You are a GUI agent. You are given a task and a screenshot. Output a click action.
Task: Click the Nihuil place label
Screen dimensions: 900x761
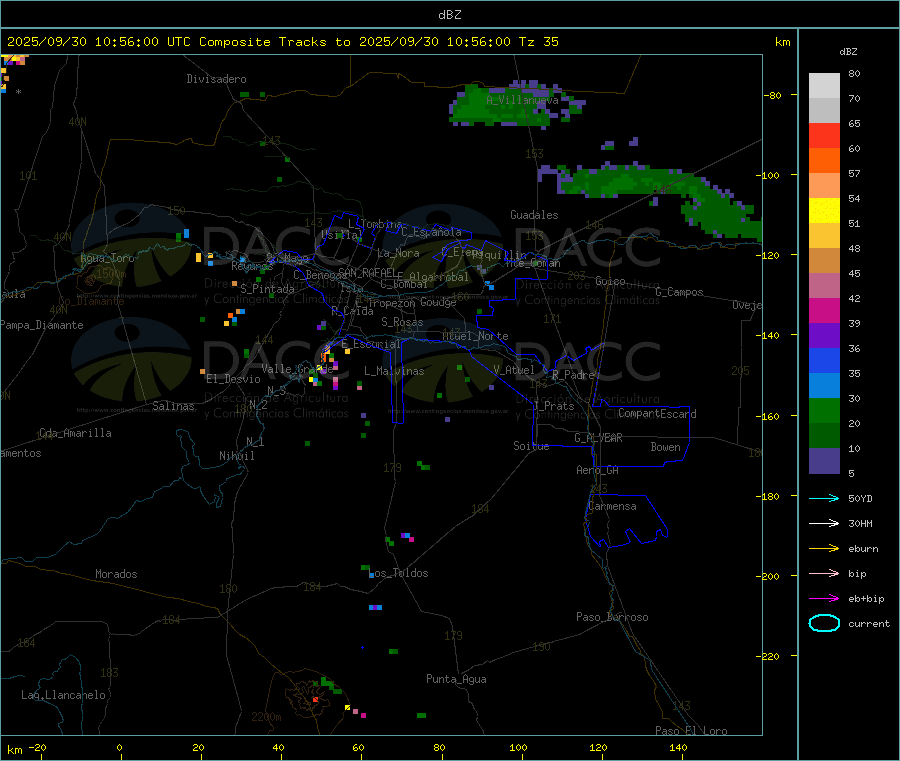236,456
